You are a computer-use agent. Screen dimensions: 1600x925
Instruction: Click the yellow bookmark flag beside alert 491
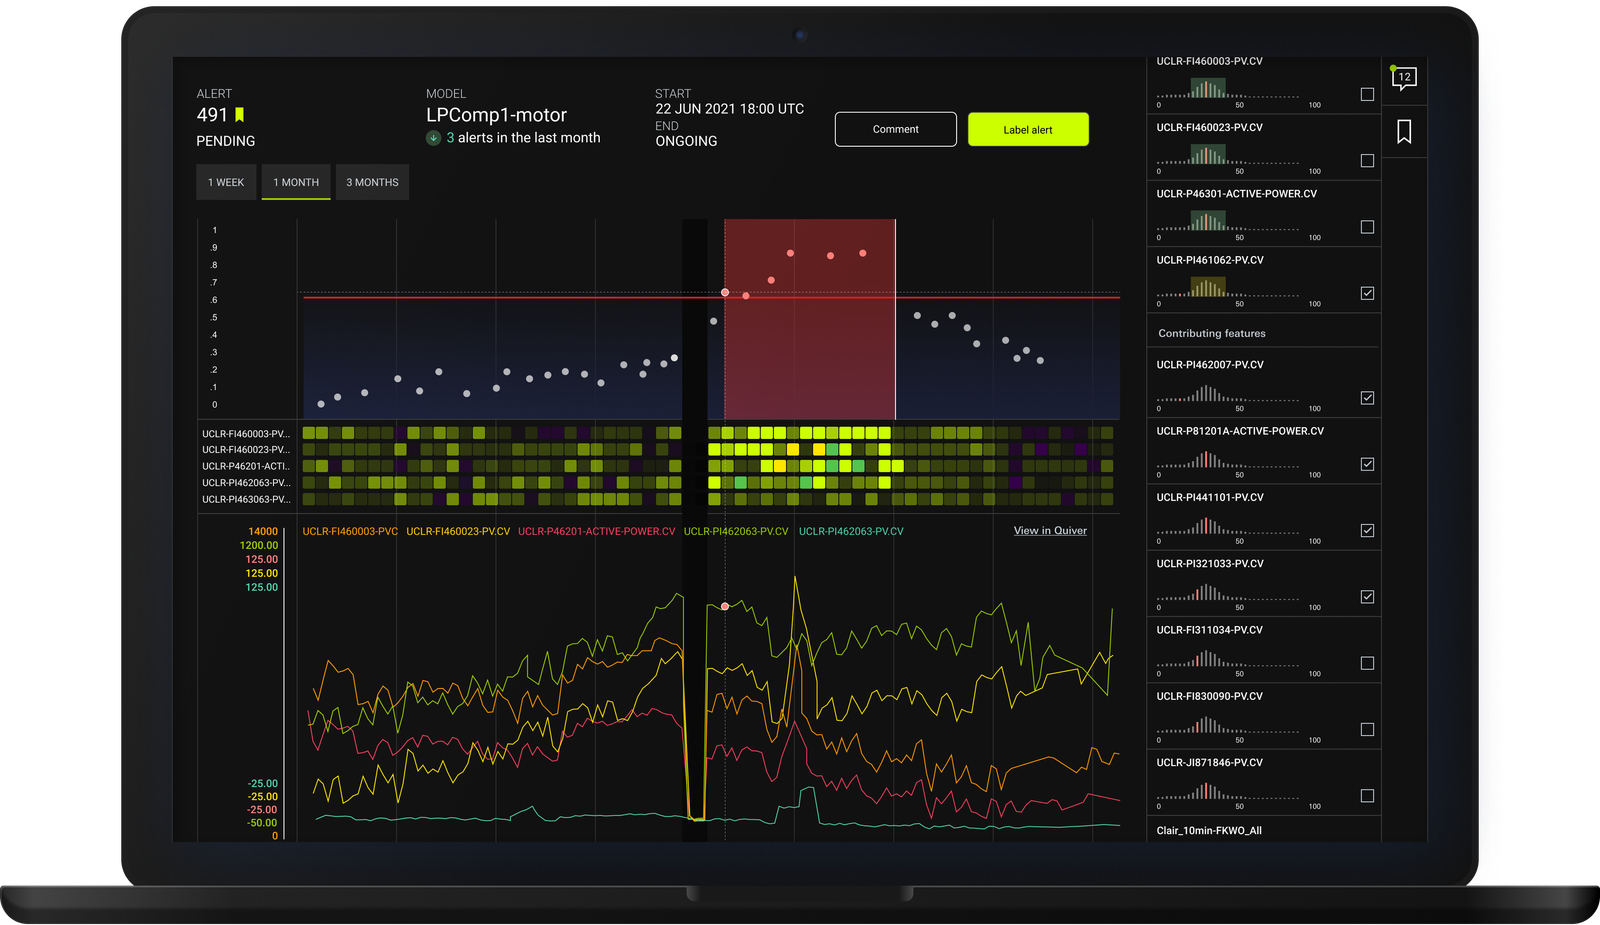coord(239,115)
